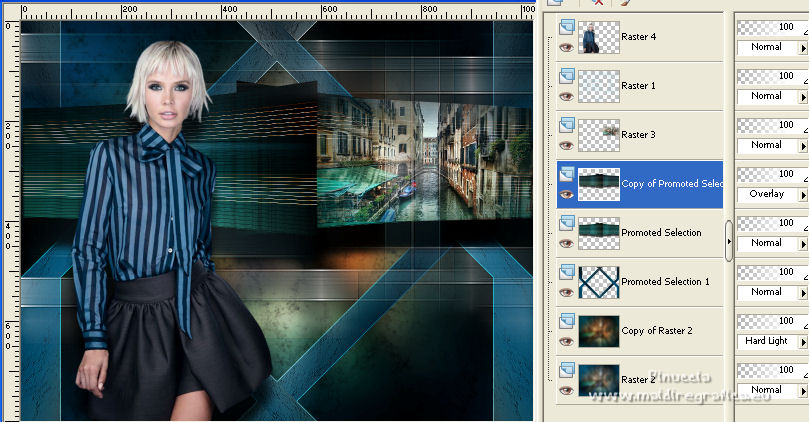Viewport: 809px width, 422px height.
Task: Click the Raster 3 layer type icon
Action: 567,125
